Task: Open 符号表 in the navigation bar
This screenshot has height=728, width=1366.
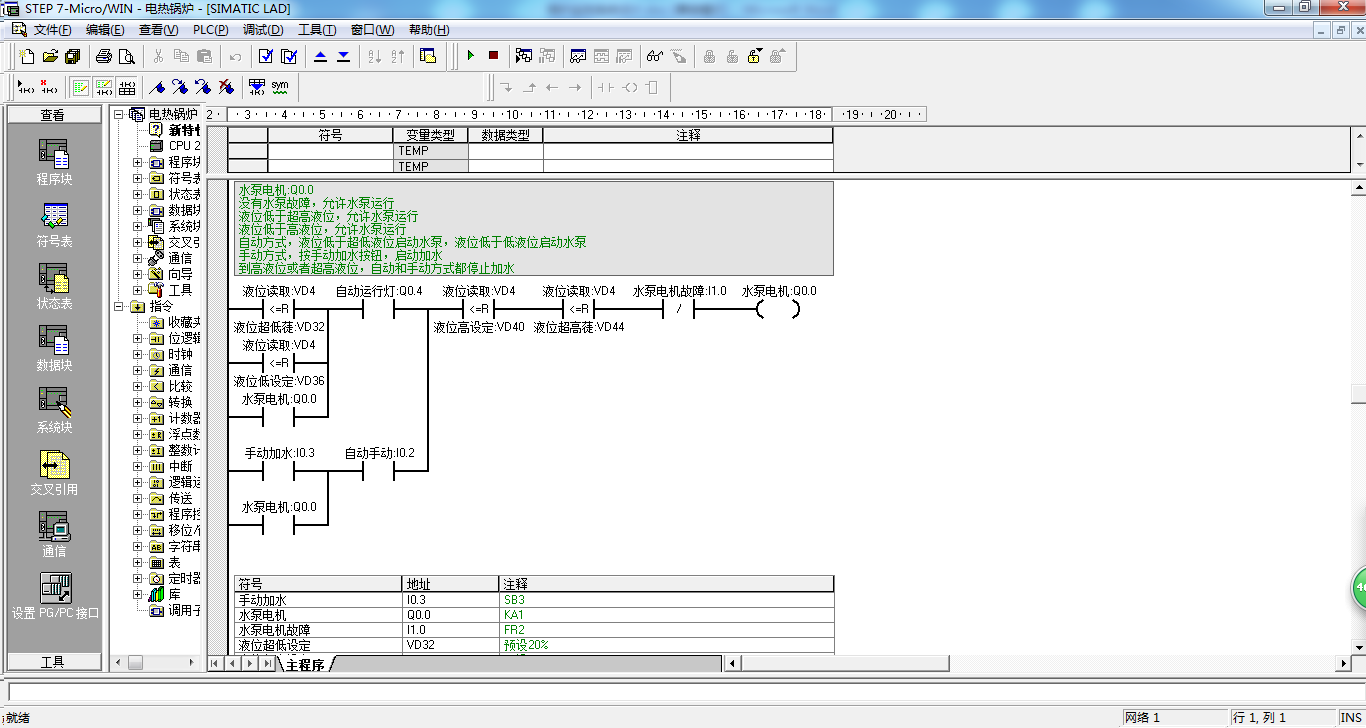Action: [55, 224]
